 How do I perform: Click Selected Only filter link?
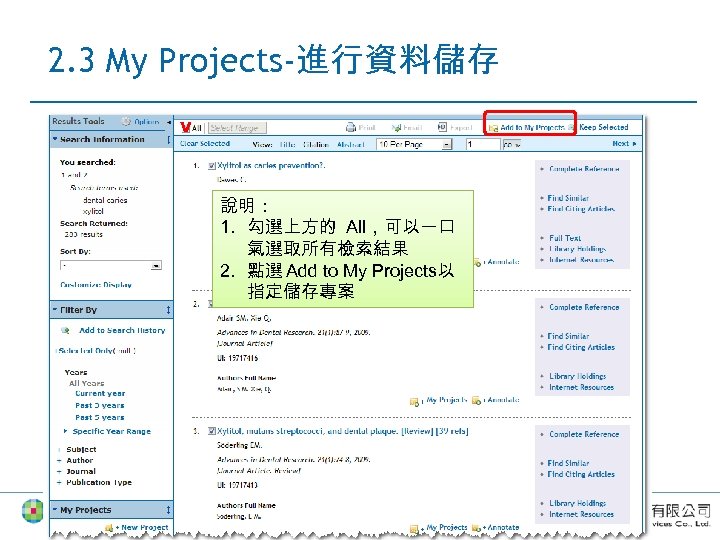click(97, 350)
